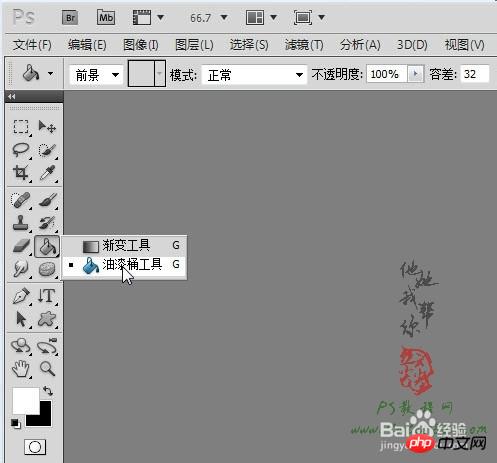Open the 视图(V) menu

[x=464, y=45]
